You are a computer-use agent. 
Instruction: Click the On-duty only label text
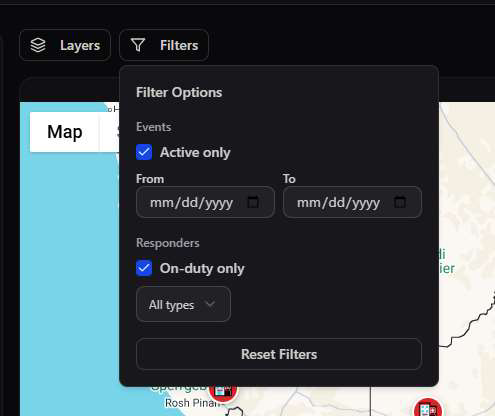tap(202, 268)
